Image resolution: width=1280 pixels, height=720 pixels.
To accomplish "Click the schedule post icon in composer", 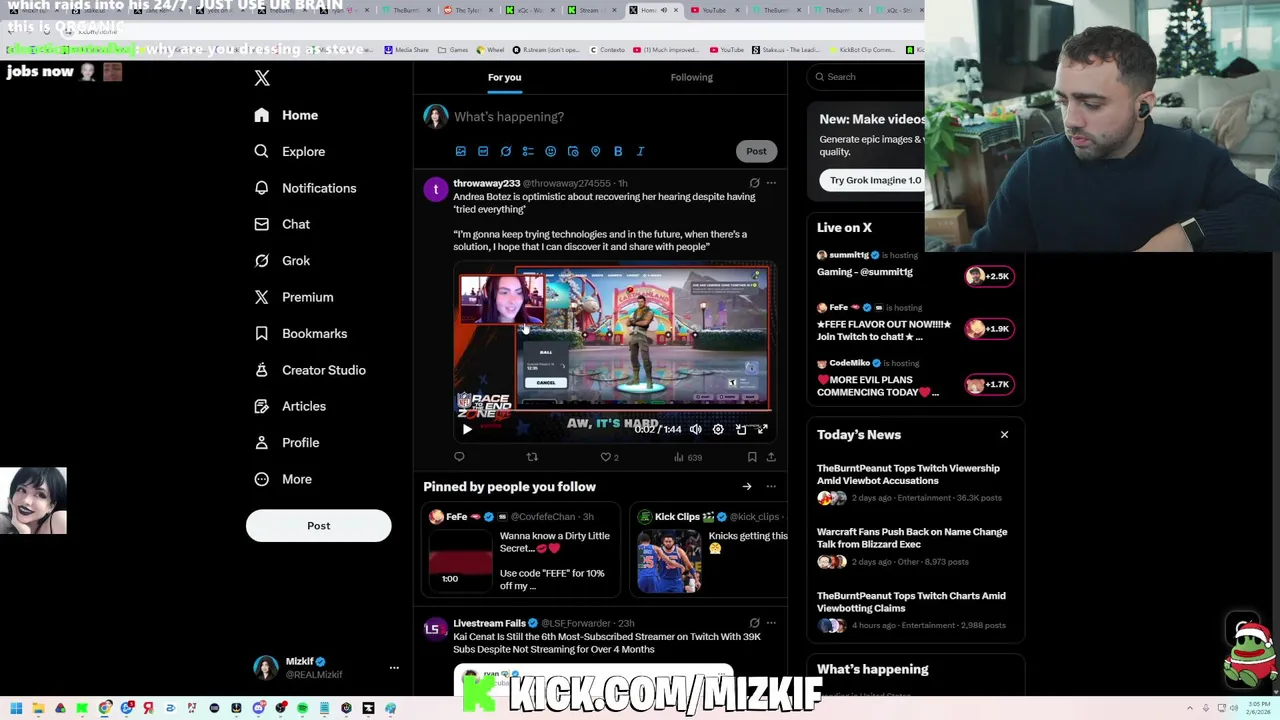I will pyautogui.click(x=573, y=151).
